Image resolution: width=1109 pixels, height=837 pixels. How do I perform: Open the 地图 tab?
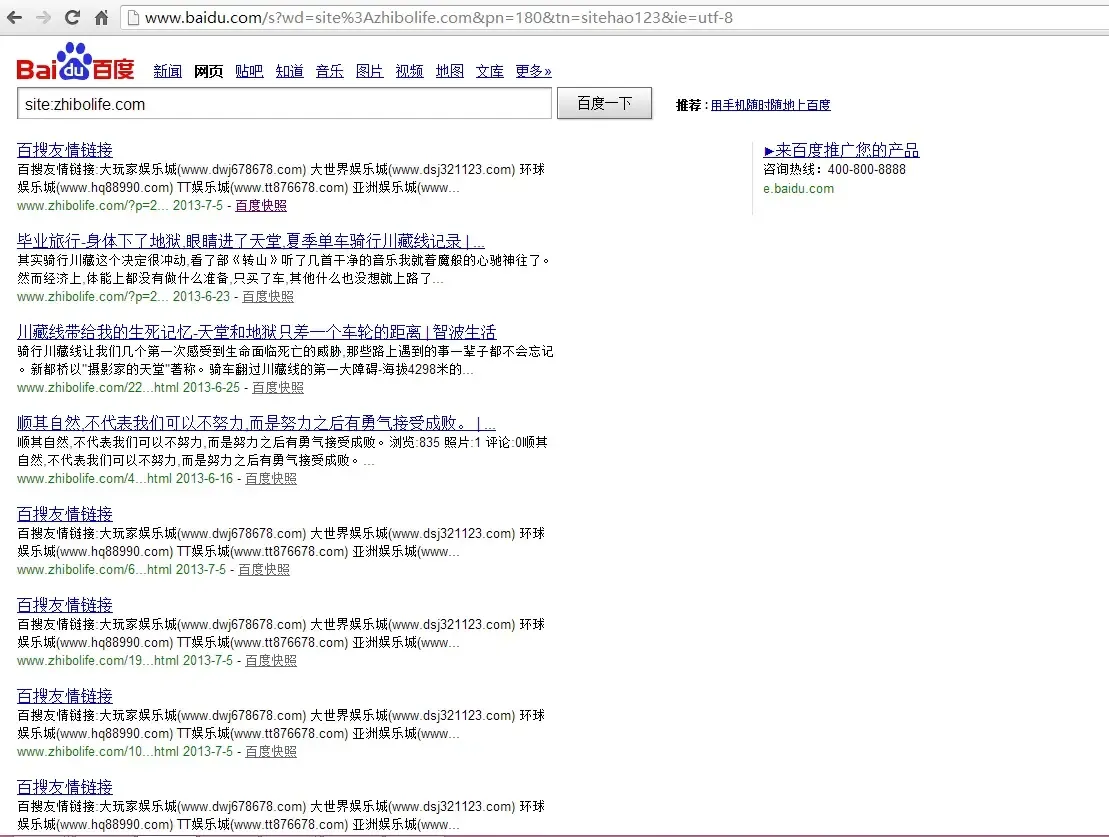pos(450,71)
